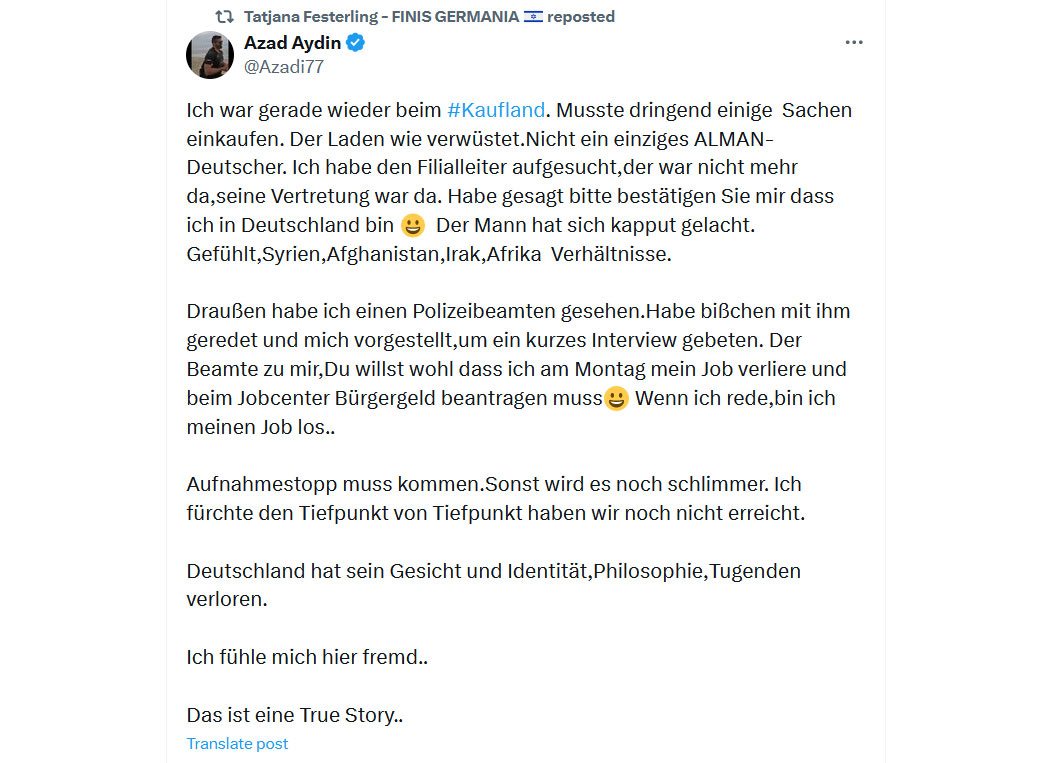Click the grinning emoji after 'beantragen muss'

click(x=616, y=399)
